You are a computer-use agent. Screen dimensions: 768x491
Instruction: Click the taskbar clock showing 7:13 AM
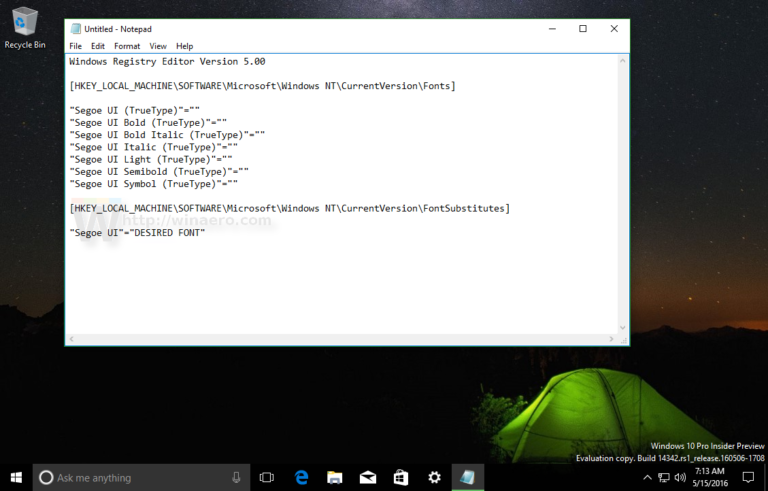click(710, 477)
